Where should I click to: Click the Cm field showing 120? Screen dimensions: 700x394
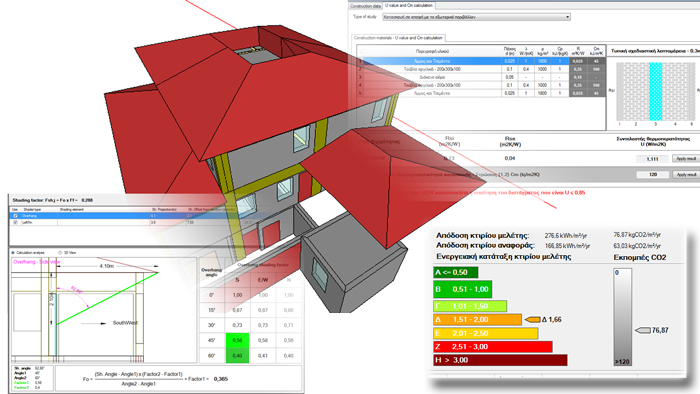(653, 174)
